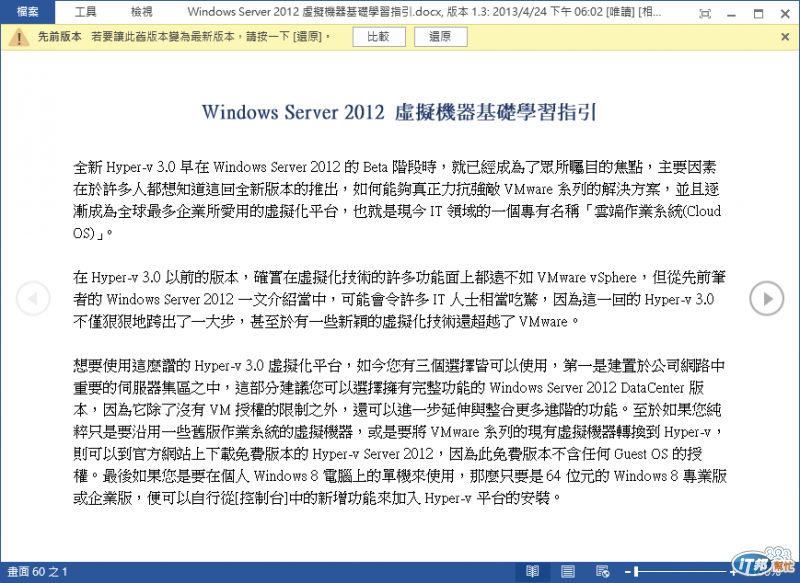800x583 pixels.
Task: Click the 先前版本 label in message bar
Action: (60, 37)
